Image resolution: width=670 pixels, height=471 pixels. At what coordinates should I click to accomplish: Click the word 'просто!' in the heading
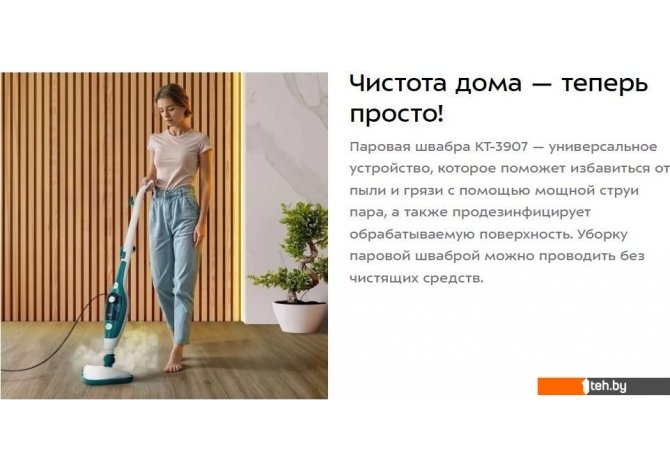[396, 115]
